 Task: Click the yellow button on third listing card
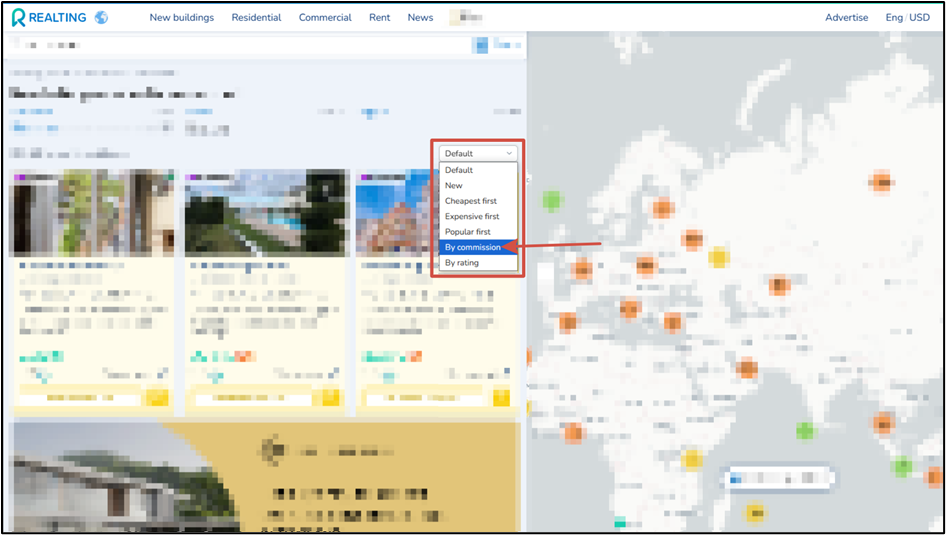tap(501, 397)
